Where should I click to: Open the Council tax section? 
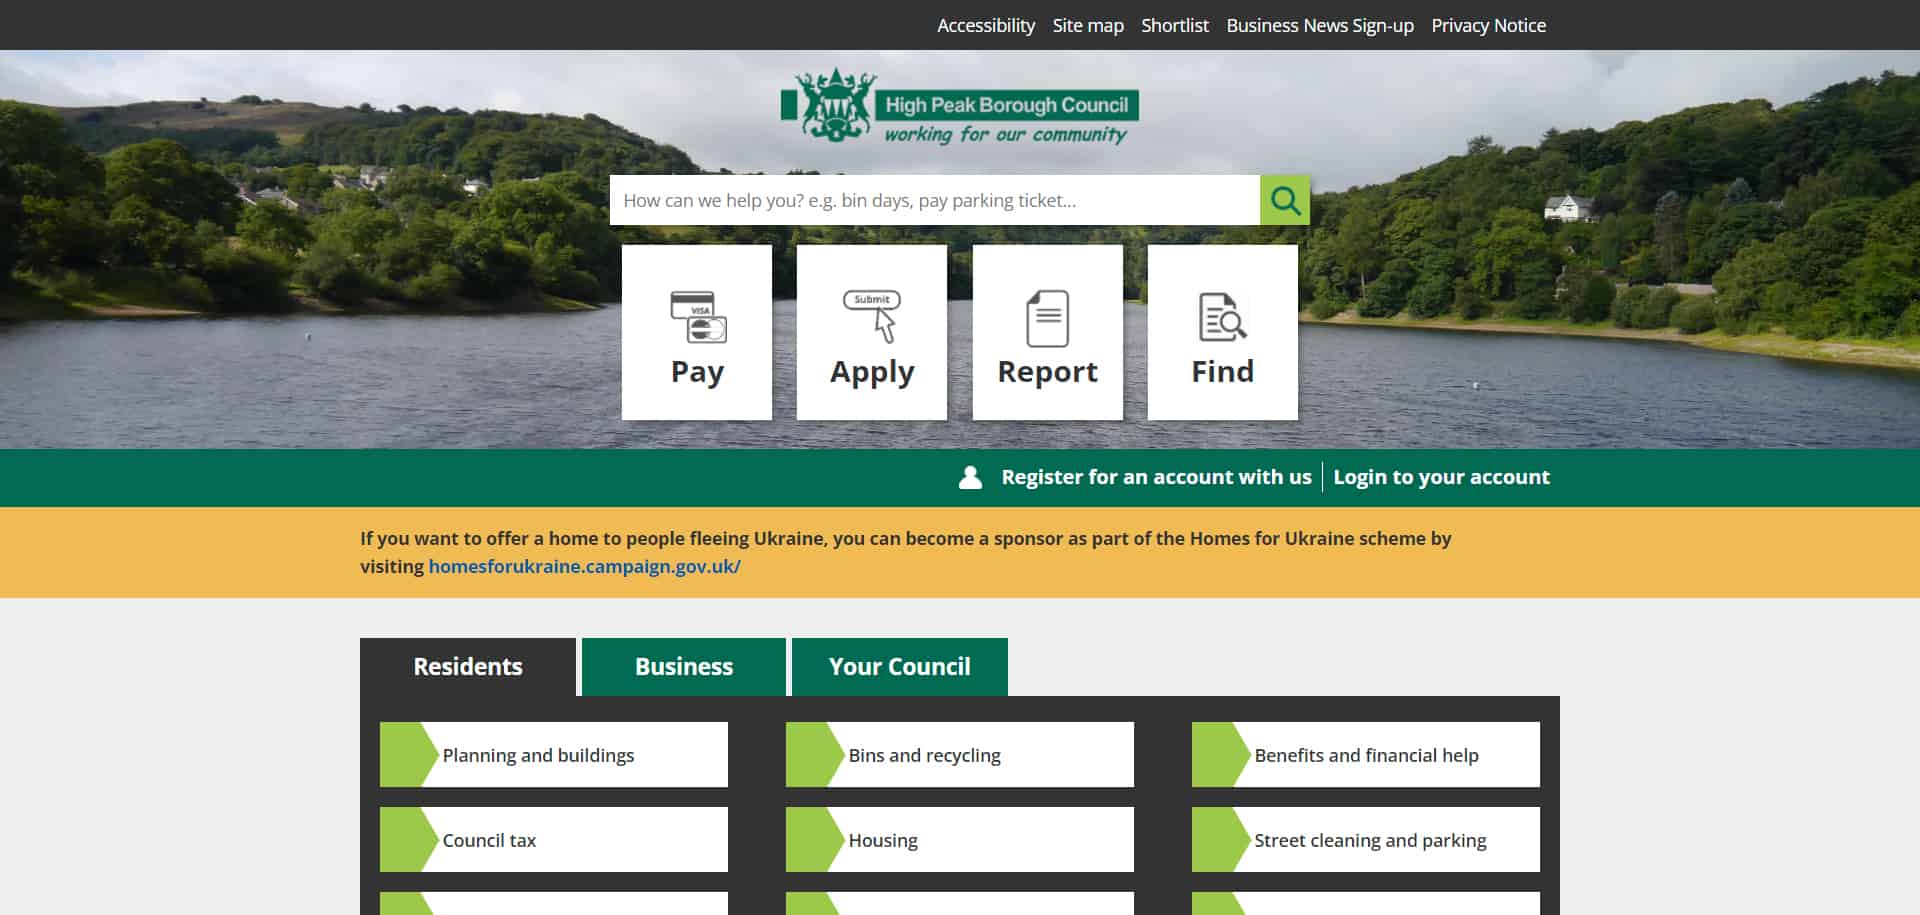[489, 841]
